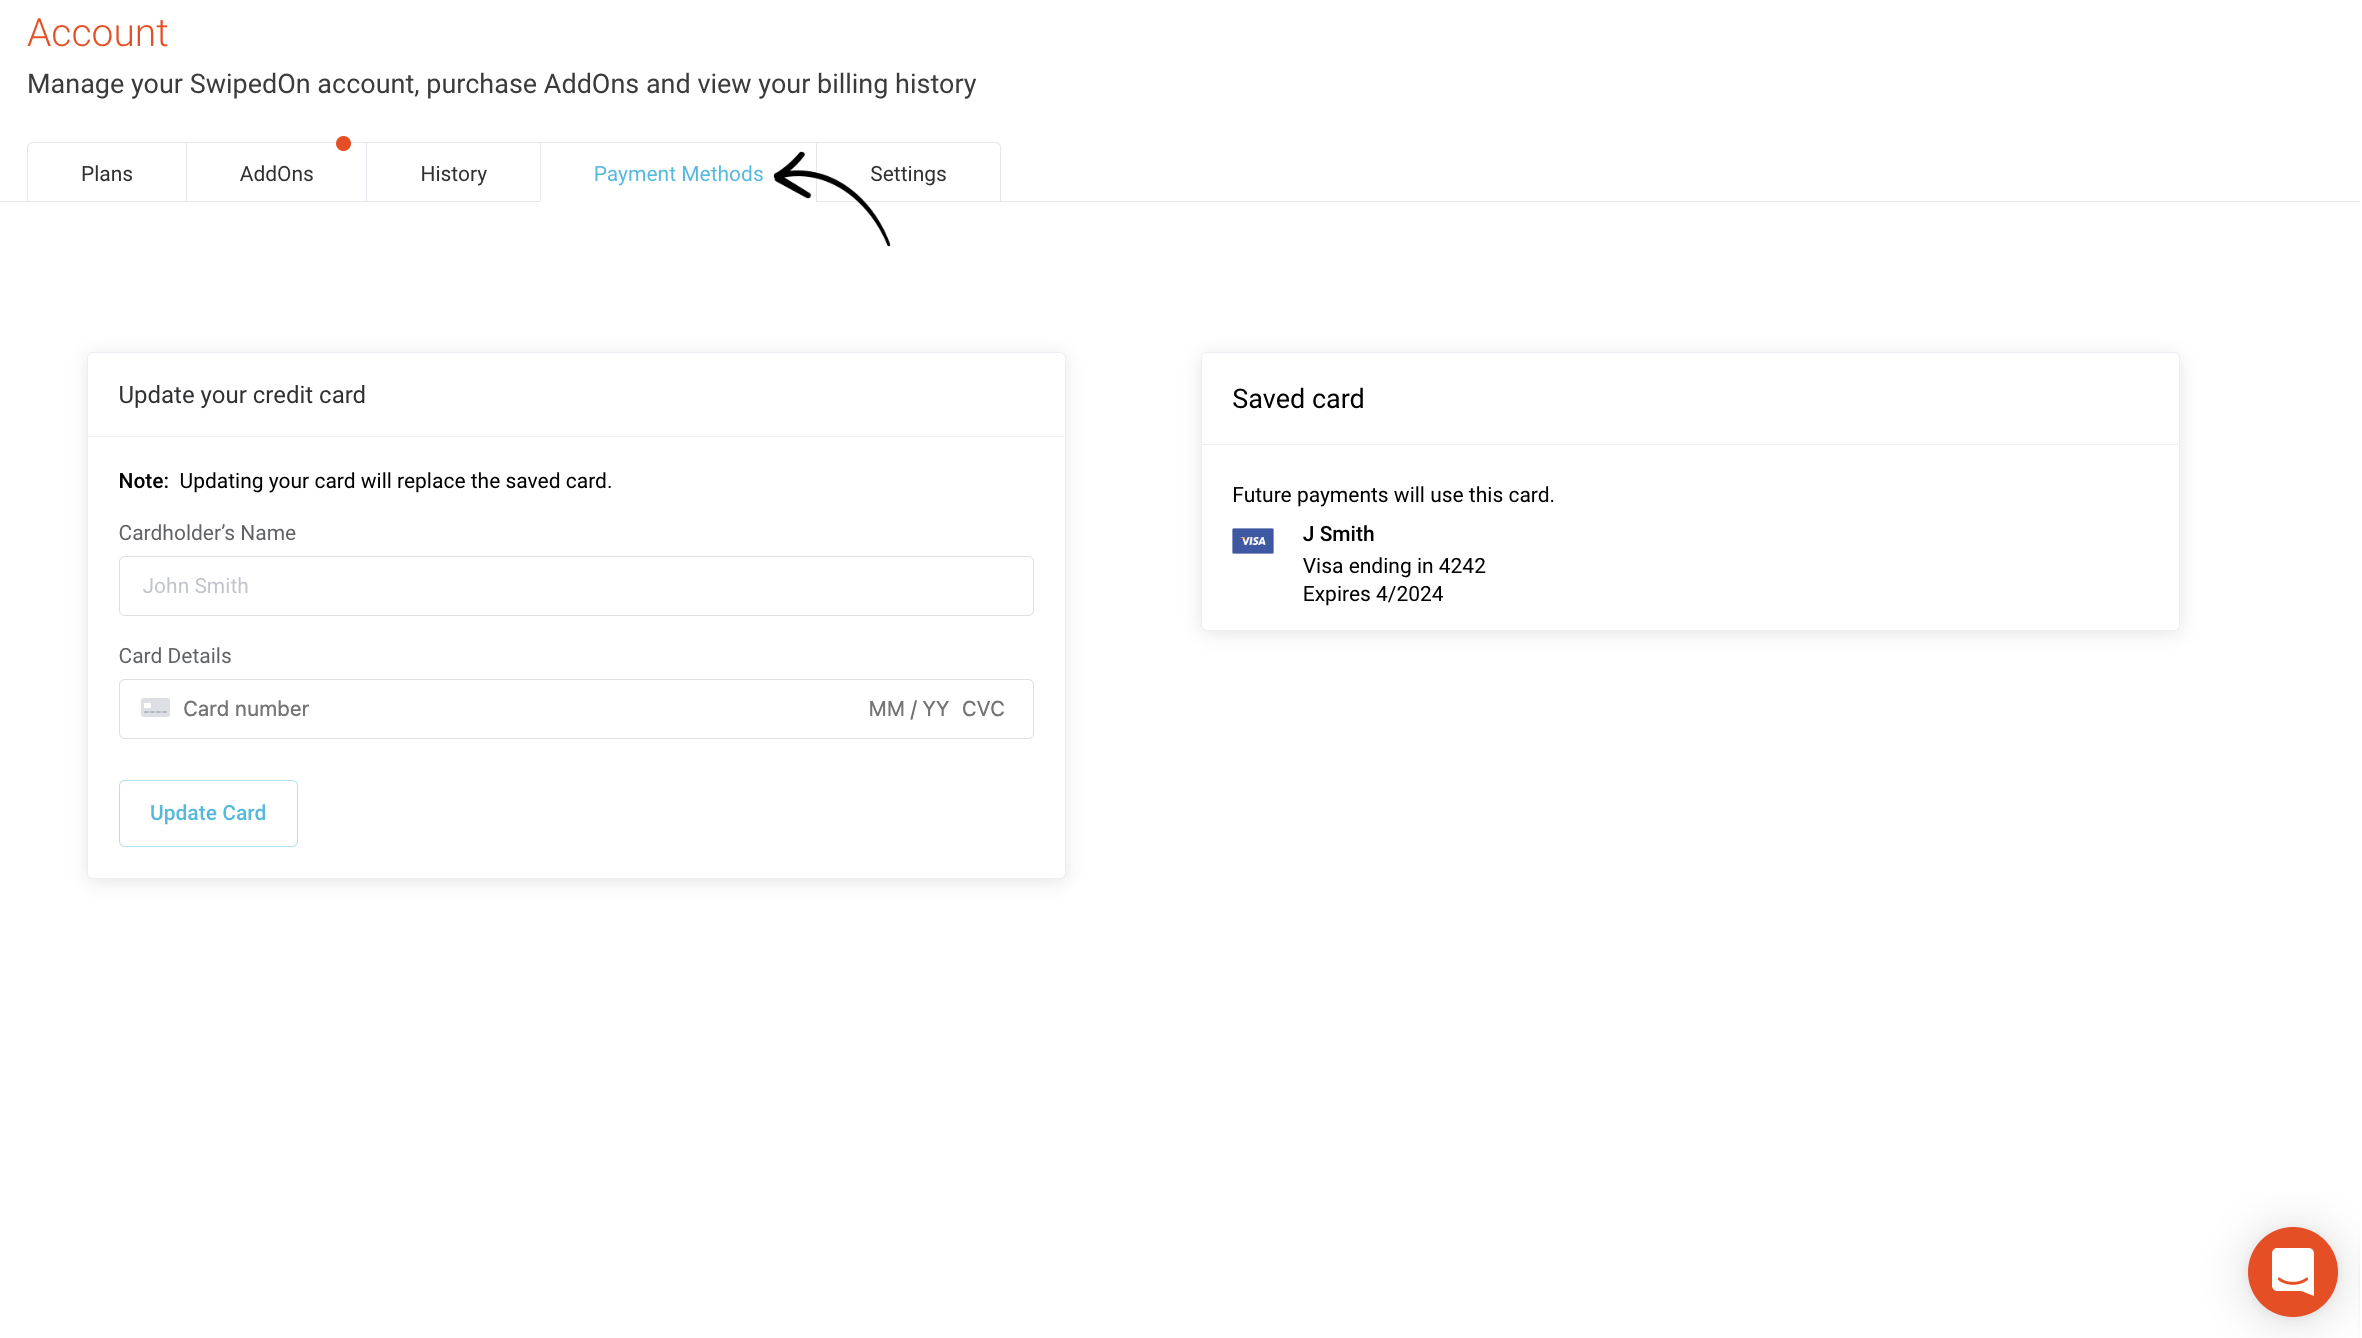Select the Payment Methods tab
Image resolution: width=2362 pixels, height=1338 pixels.
[678, 172]
